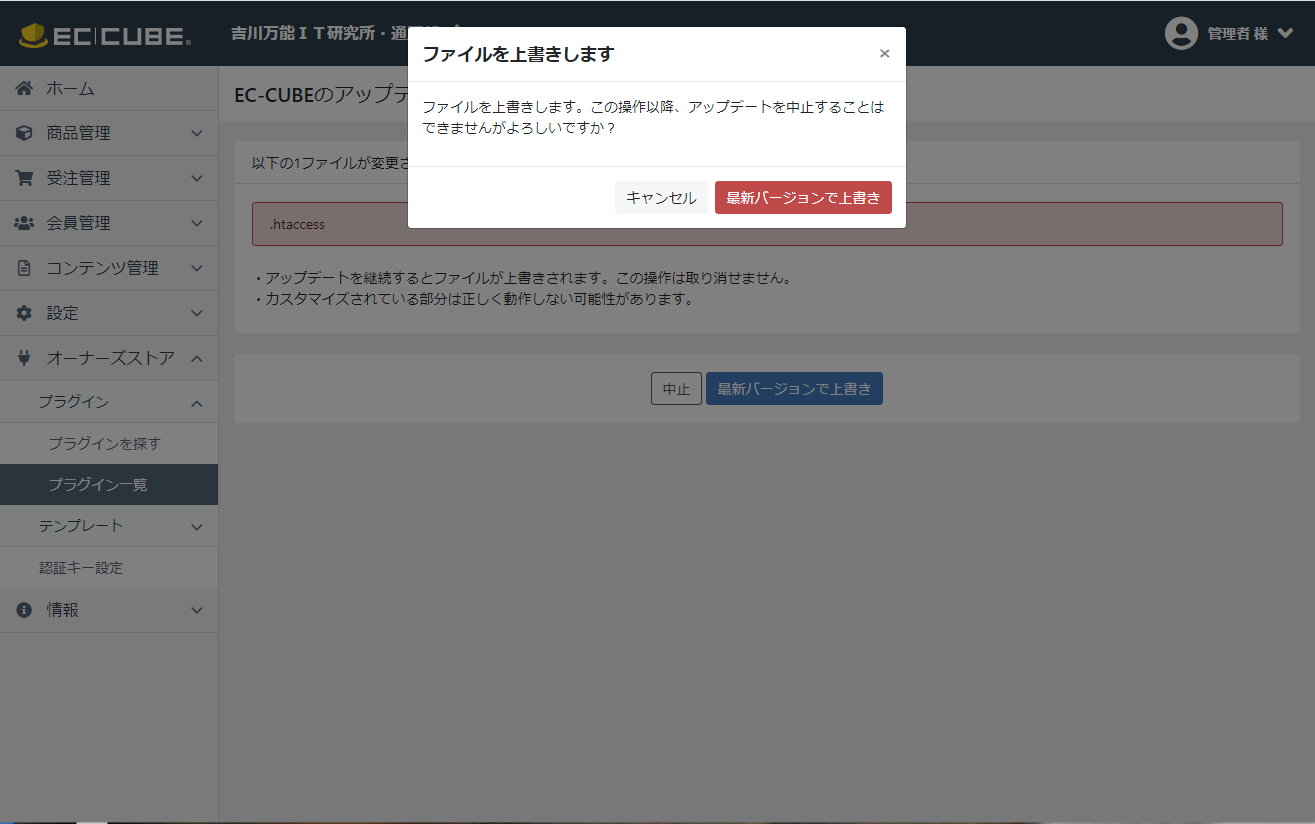Click the plug icon for オーナーズストア
The image size is (1315, 824).
[24, 358]
